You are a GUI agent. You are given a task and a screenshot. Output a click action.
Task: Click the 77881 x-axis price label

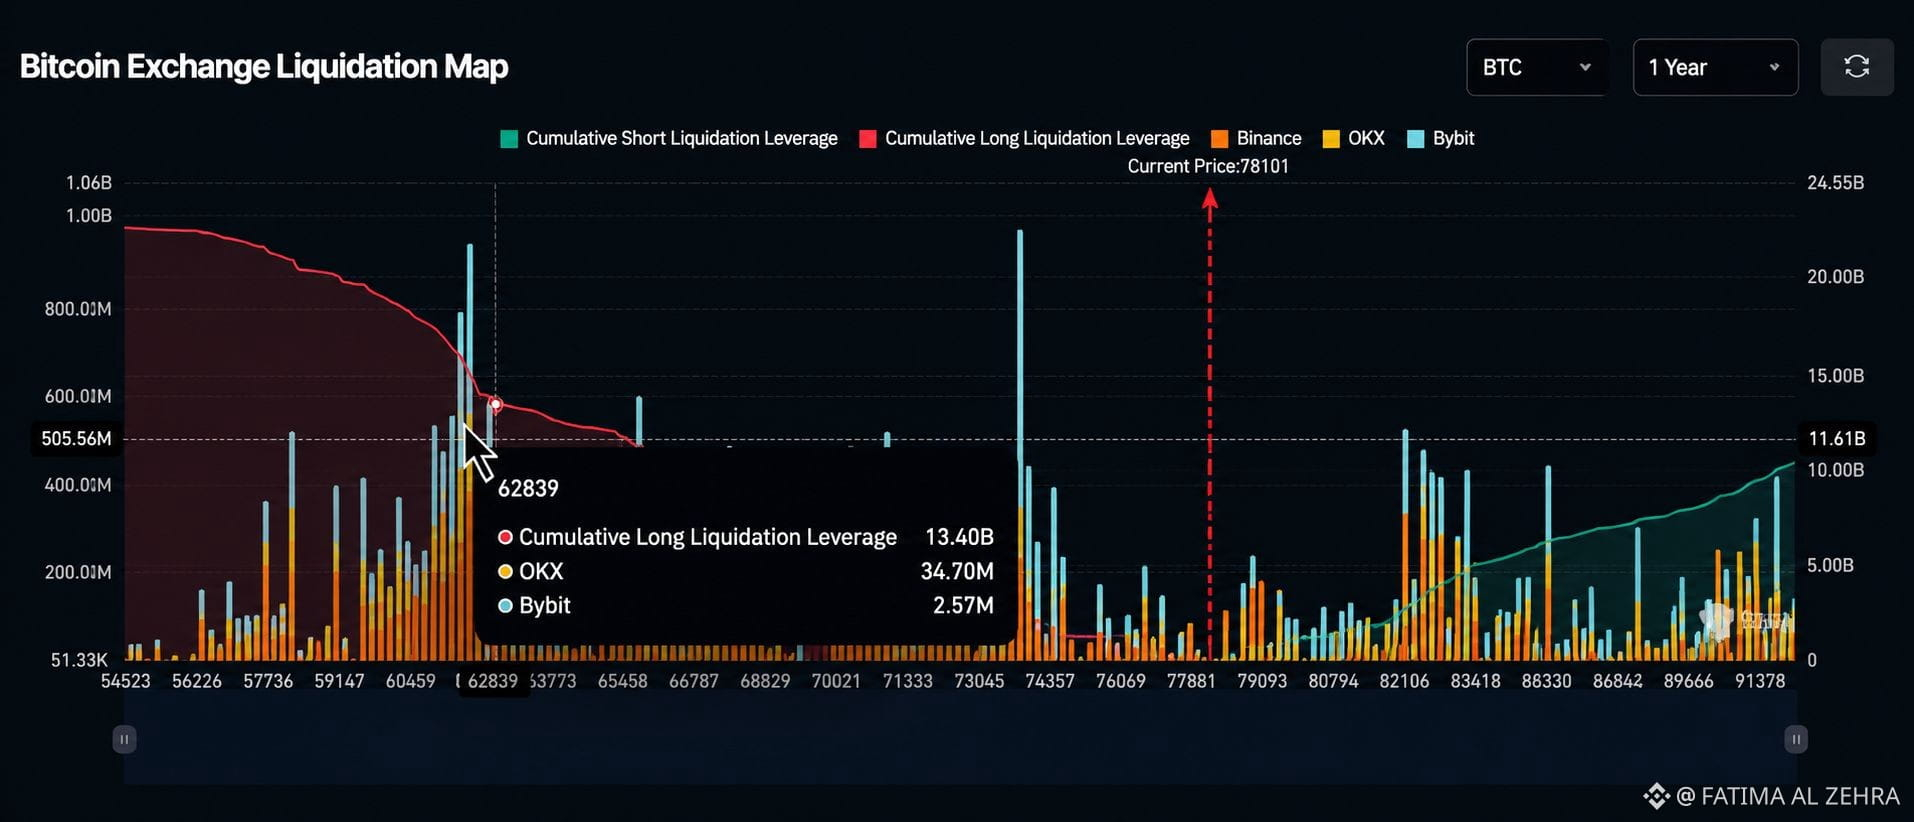tap(1191, 681)
